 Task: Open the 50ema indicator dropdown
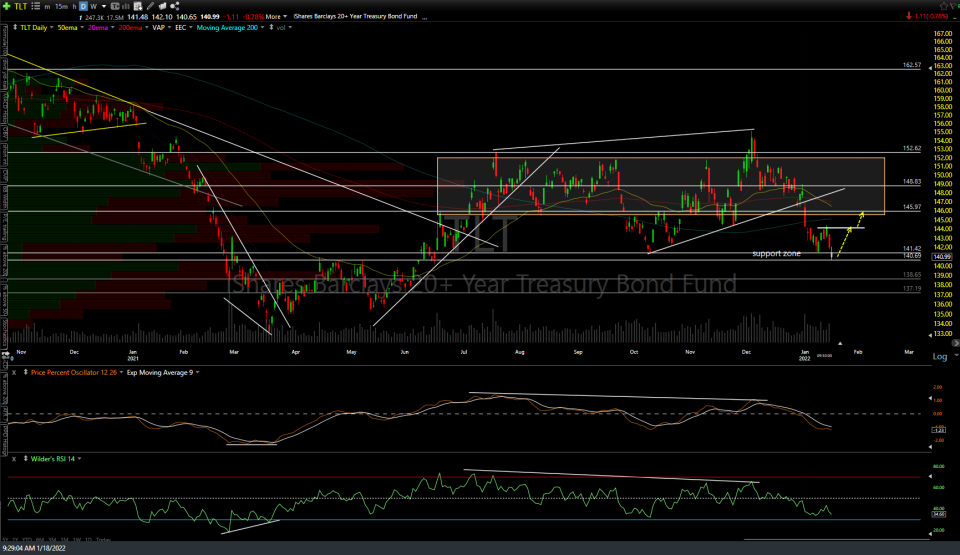coord(82,28)
